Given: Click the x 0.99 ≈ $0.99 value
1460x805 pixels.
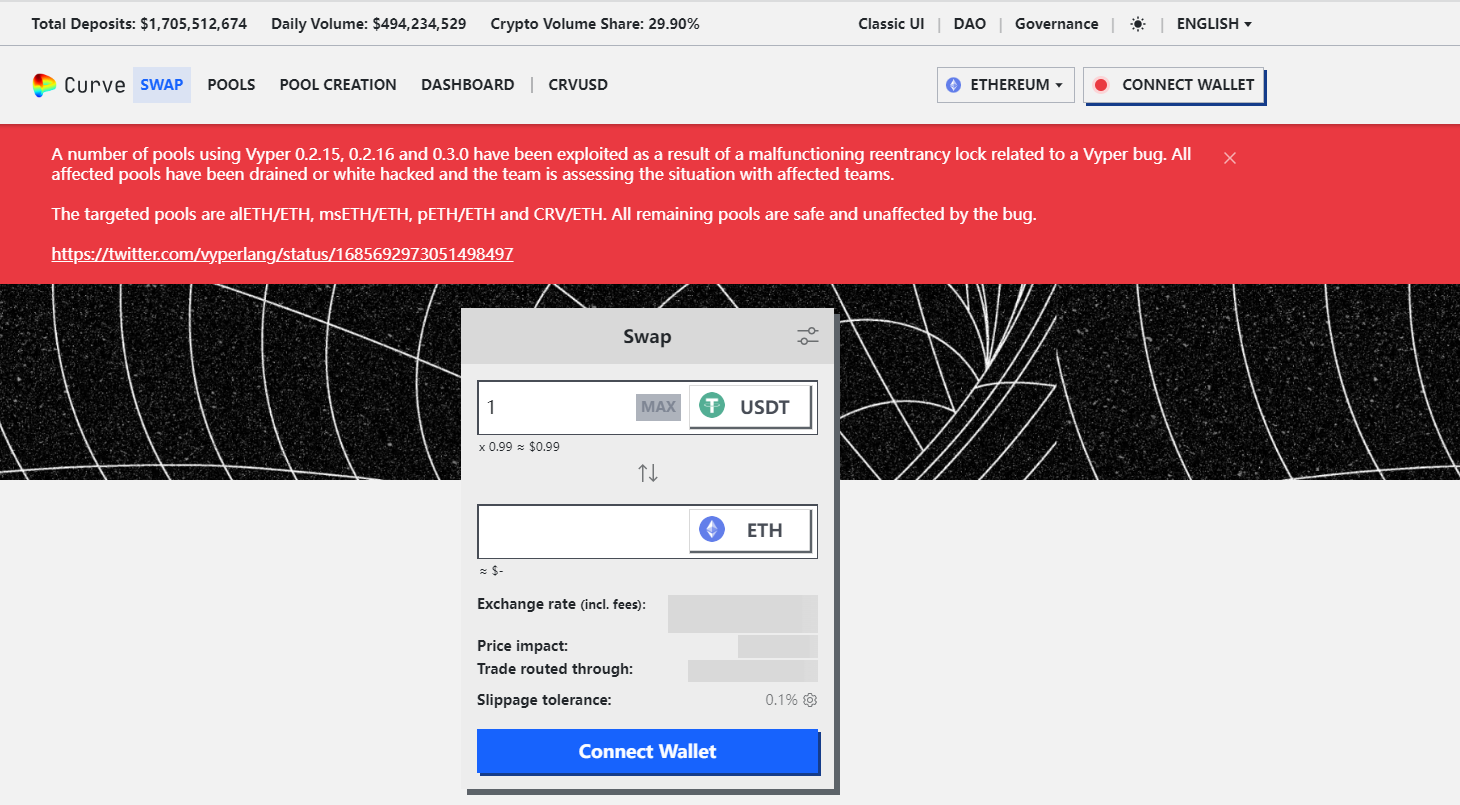Looking at the screenshot, I should (519, 447).
